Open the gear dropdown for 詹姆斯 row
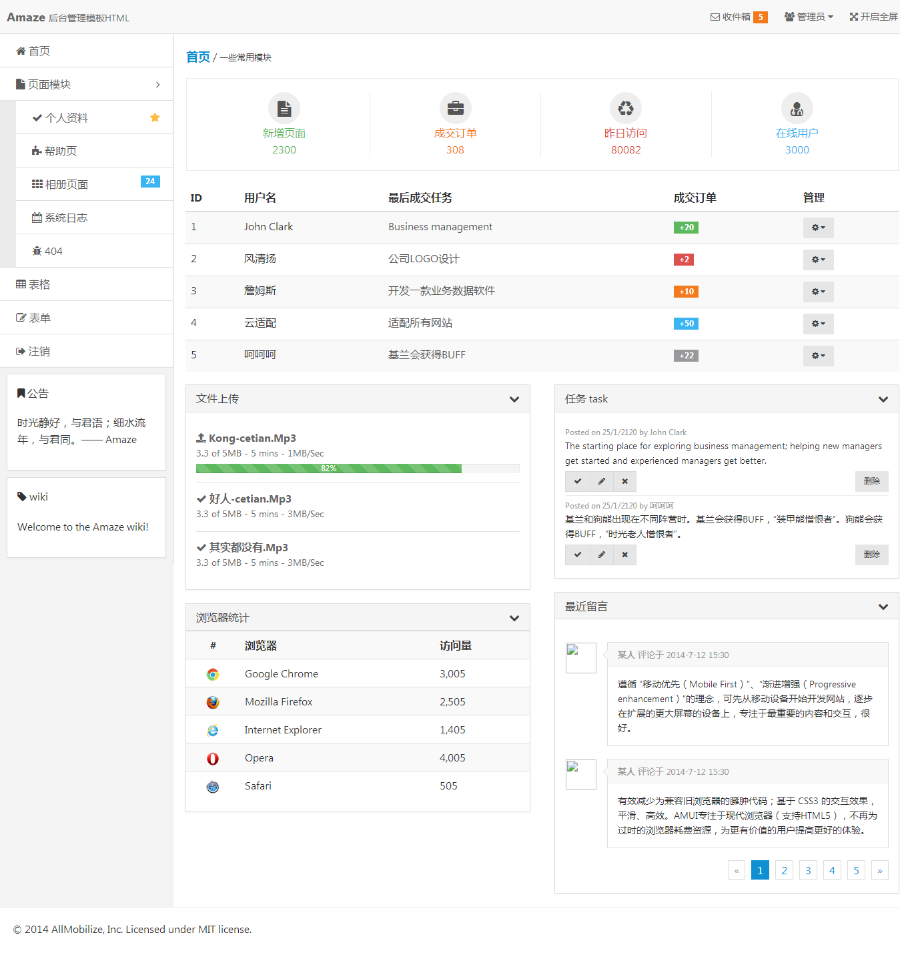The width and height of the screenshot is (900, 965). coord(818,291)
